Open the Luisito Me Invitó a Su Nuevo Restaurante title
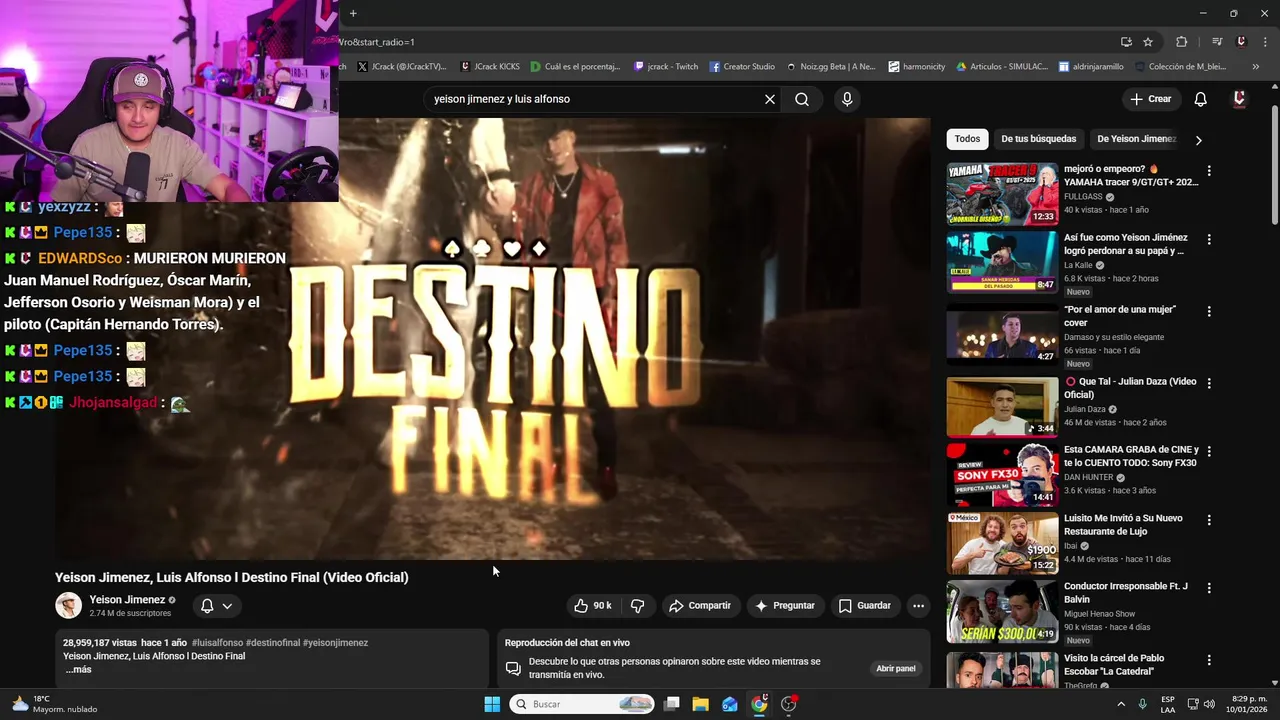This screenshot has width=1280, height=720. click(x=1123, y=525)
